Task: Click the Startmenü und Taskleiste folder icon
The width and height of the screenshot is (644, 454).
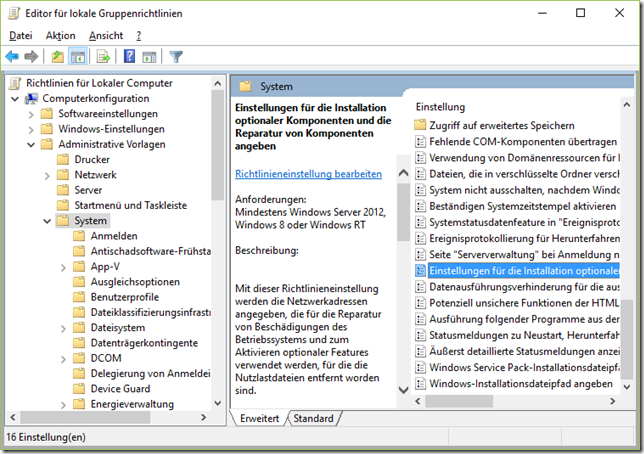Action: pyautogui.click(x=63, y=205)
